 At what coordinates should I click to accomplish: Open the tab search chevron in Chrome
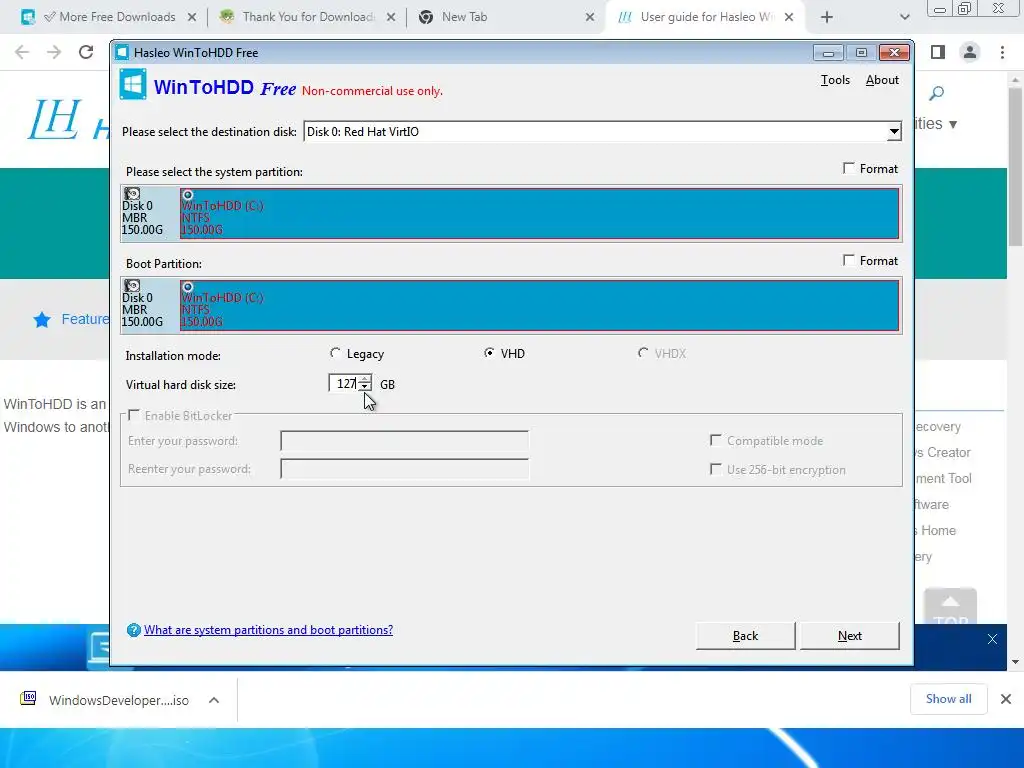coord(904,18)
